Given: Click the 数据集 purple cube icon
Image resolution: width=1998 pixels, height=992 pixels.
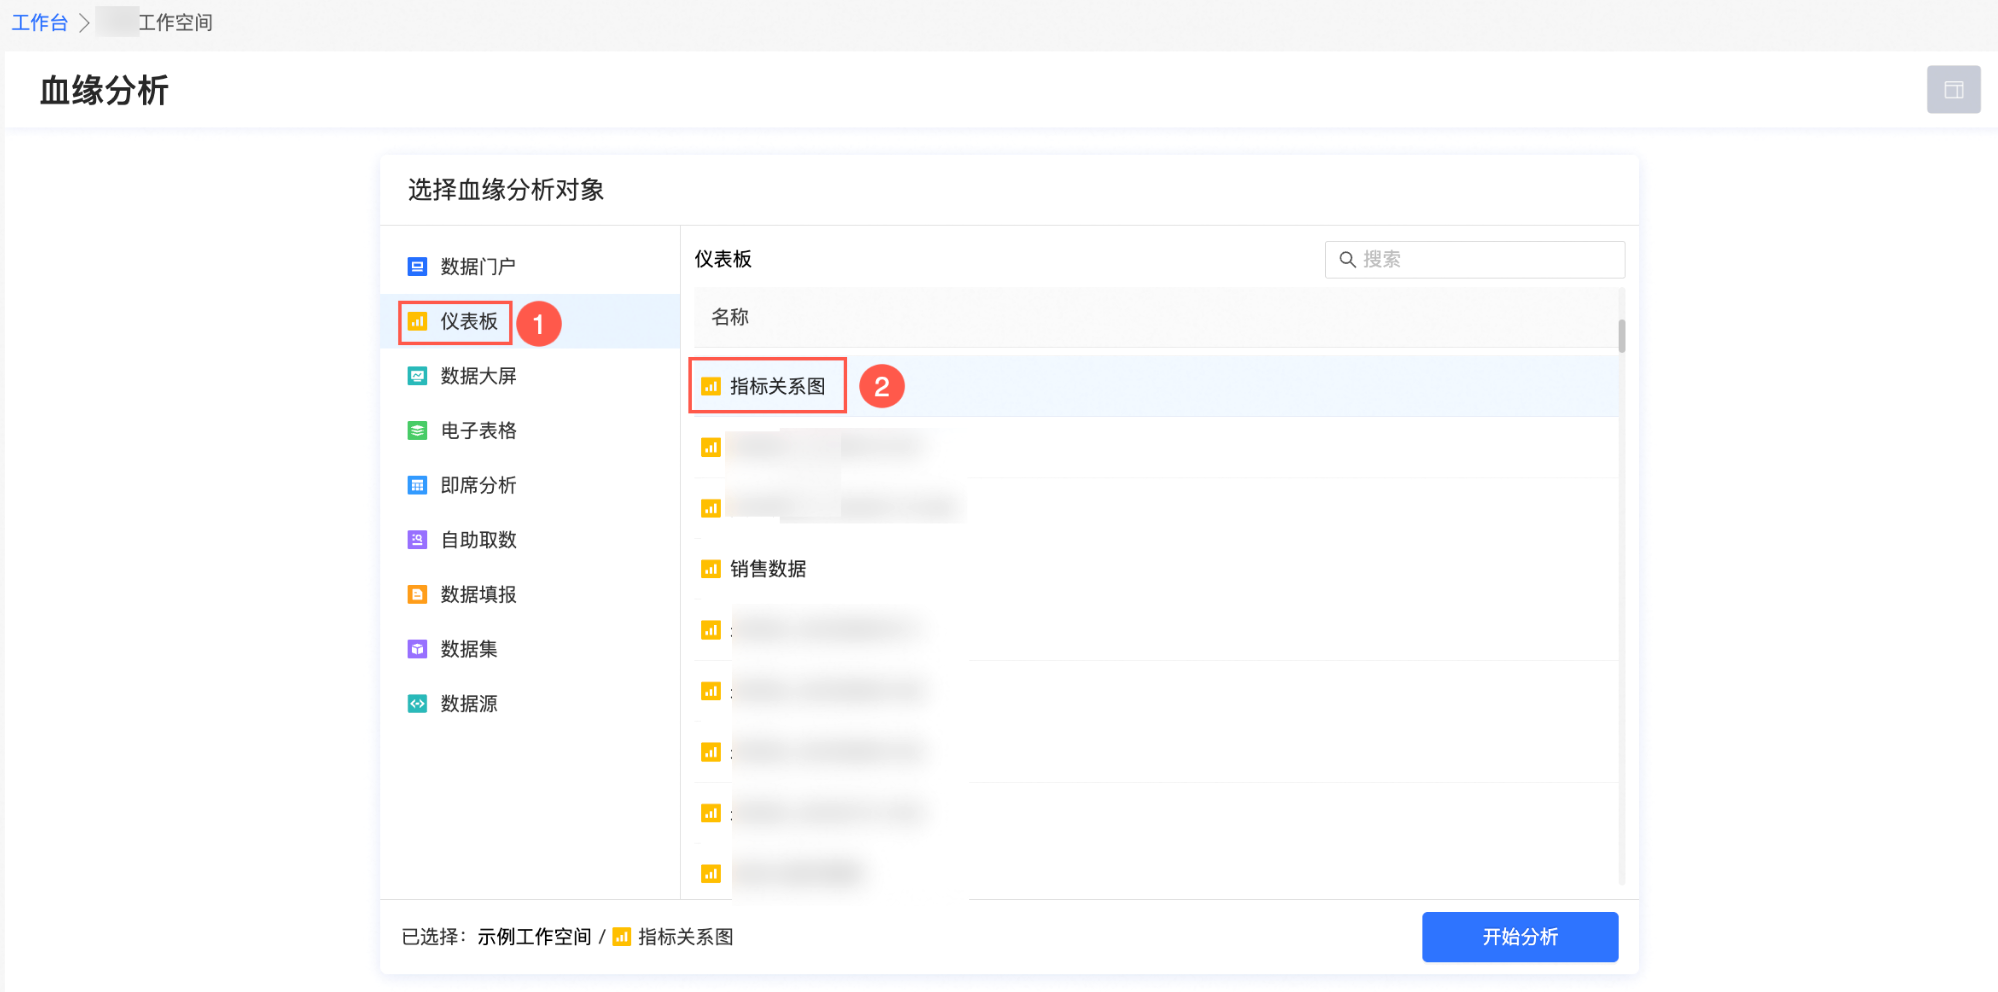Looking at the screenshot, I should coord(417,649).
